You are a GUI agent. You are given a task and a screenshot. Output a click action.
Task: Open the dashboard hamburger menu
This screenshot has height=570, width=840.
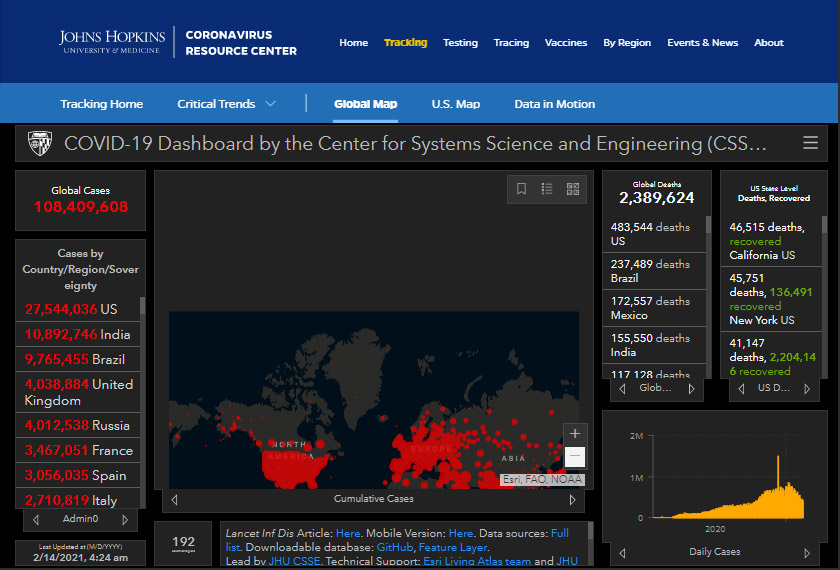coord(810,143)
